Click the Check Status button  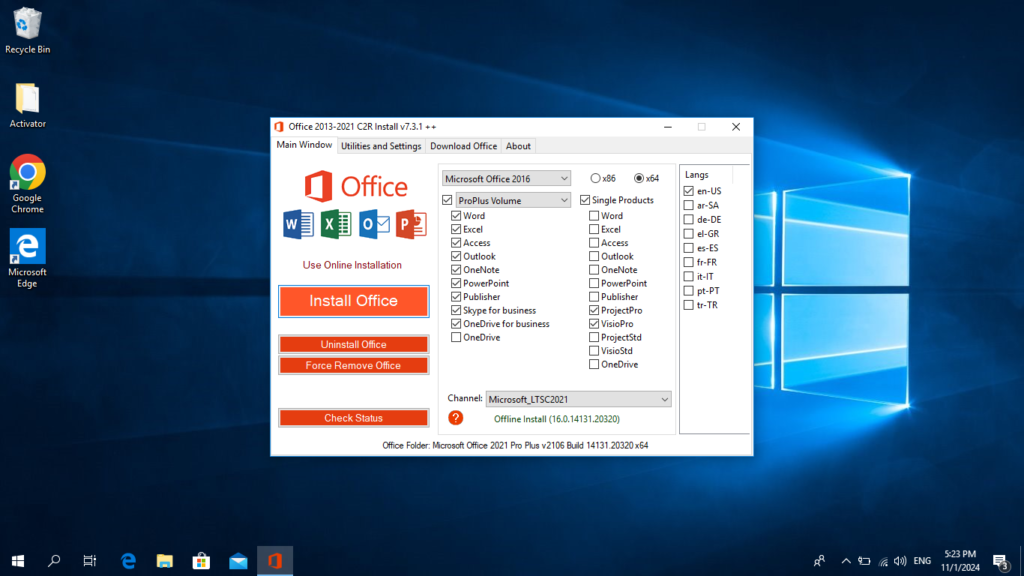(x=353, y=418)
